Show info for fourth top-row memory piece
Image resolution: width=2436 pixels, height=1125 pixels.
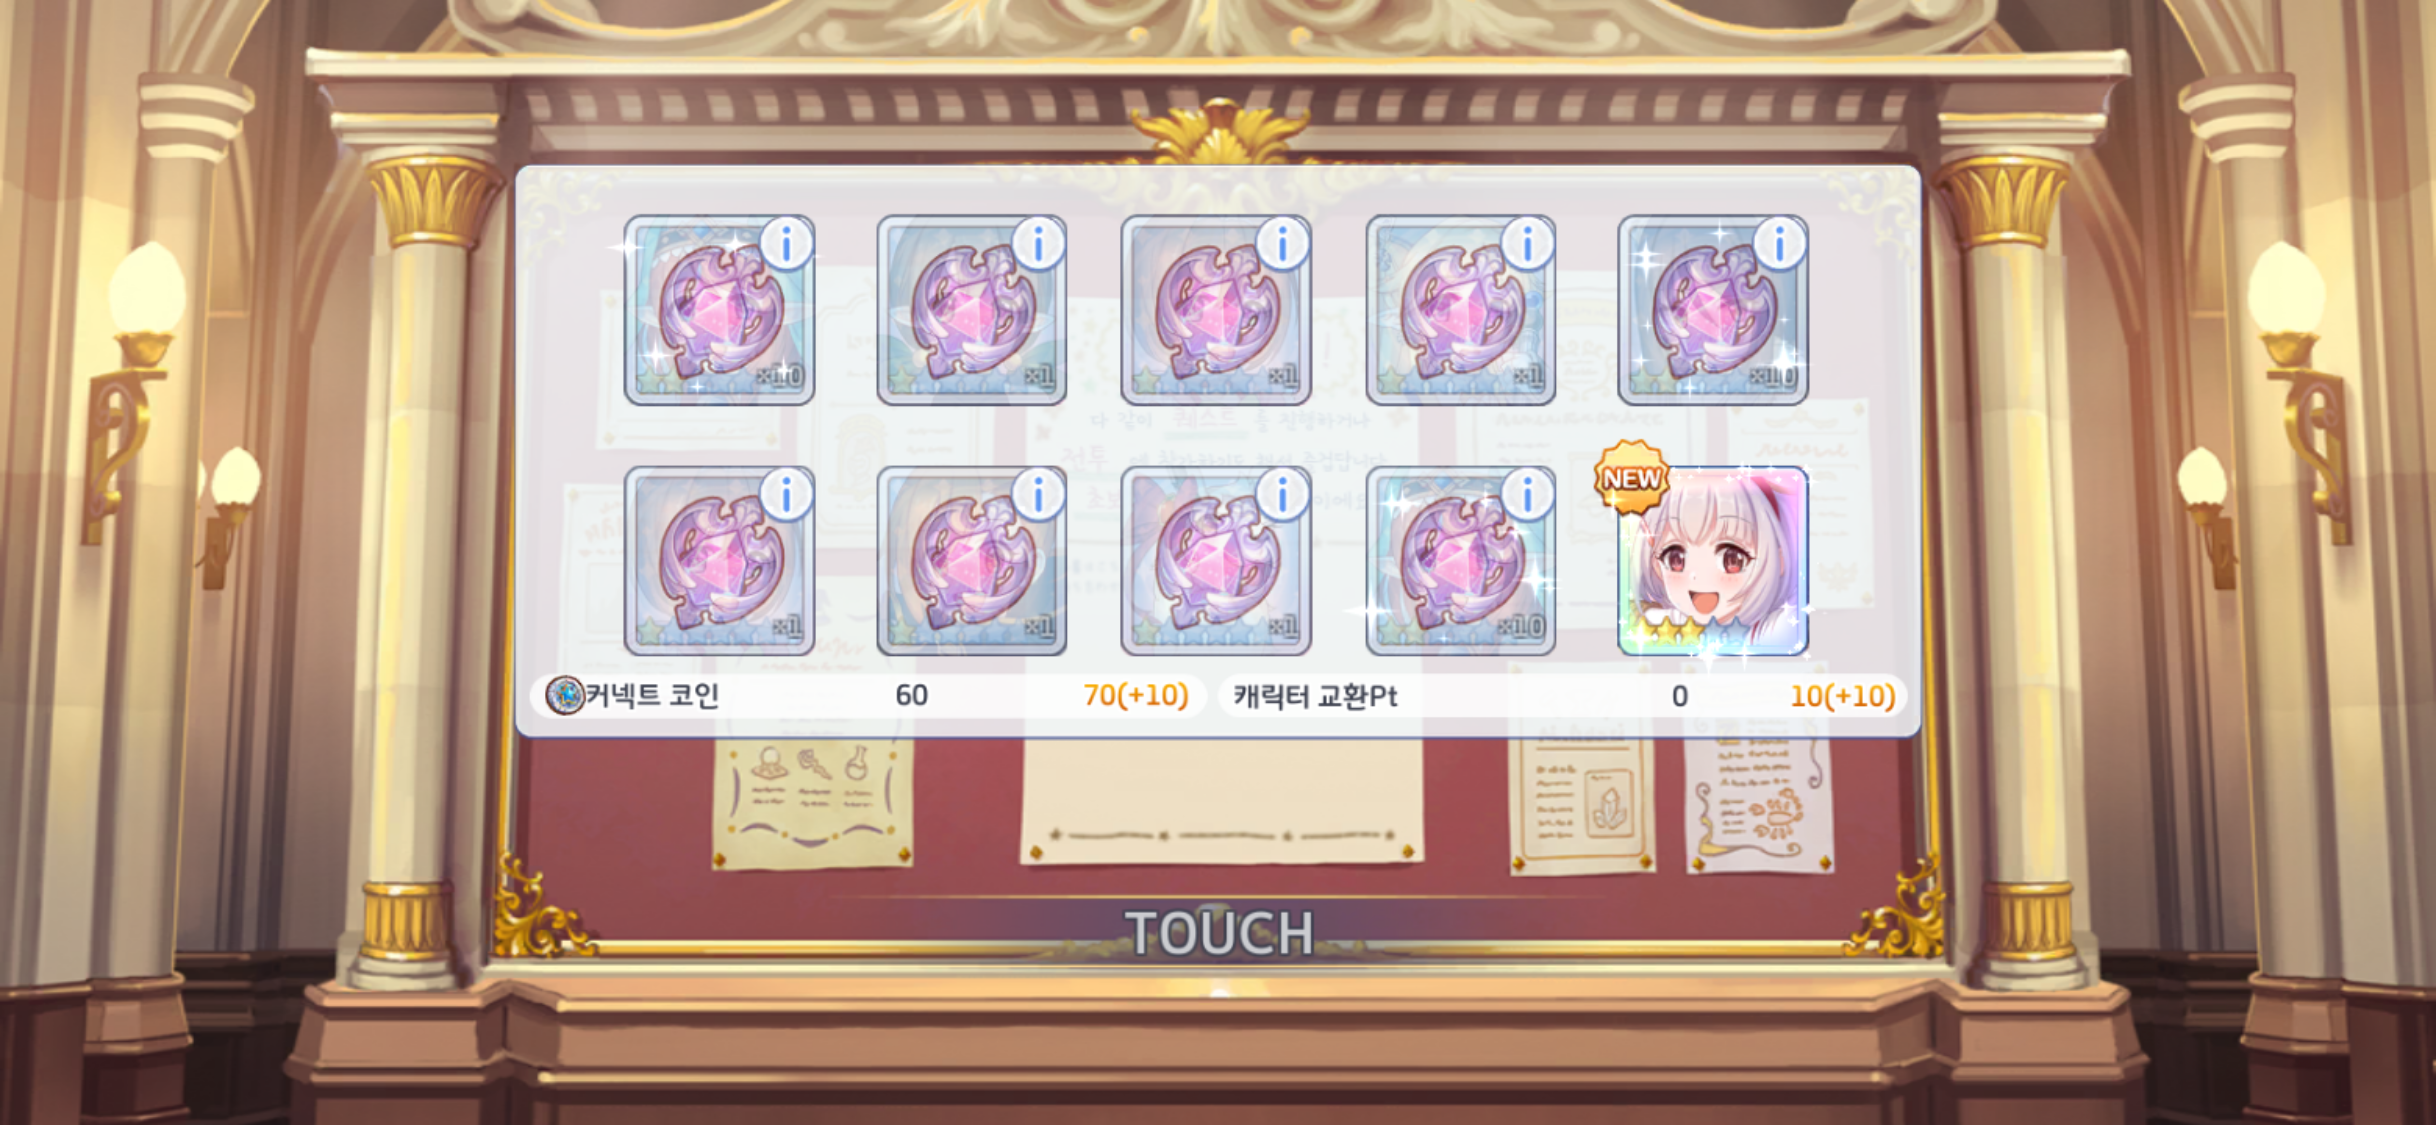(x=1527, y=243)
